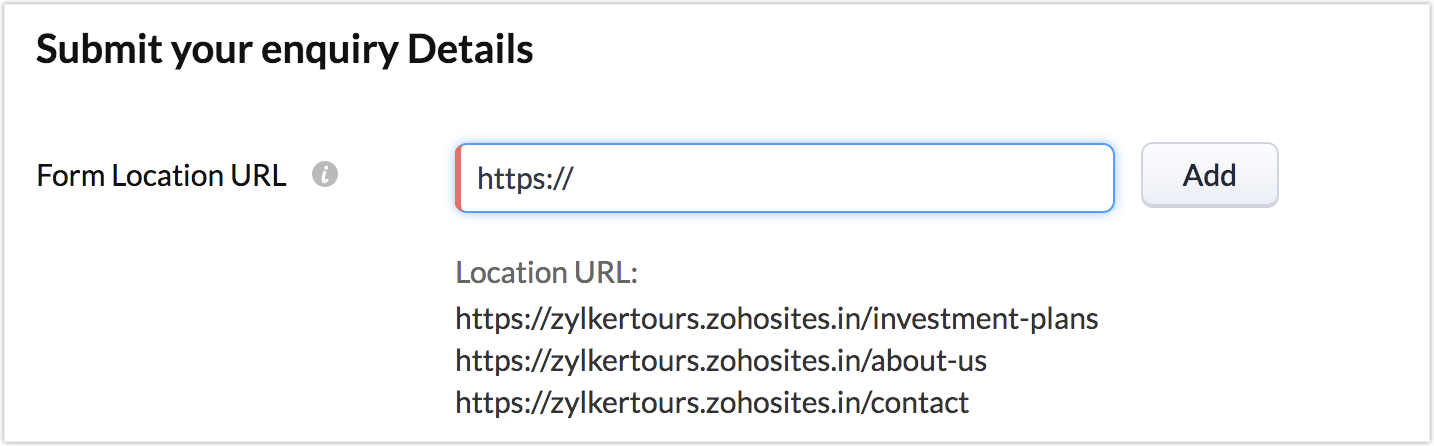
Task: Click the 'Submit your enquiry Details' heading
Action: [284, 49]
